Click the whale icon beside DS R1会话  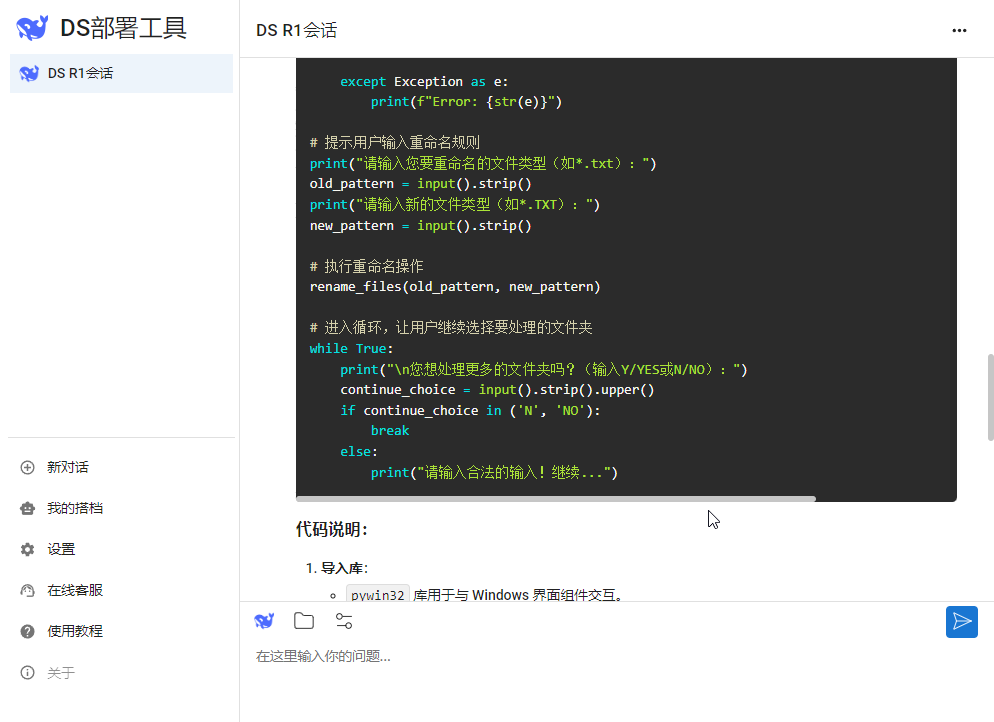(x=29, y=73)
